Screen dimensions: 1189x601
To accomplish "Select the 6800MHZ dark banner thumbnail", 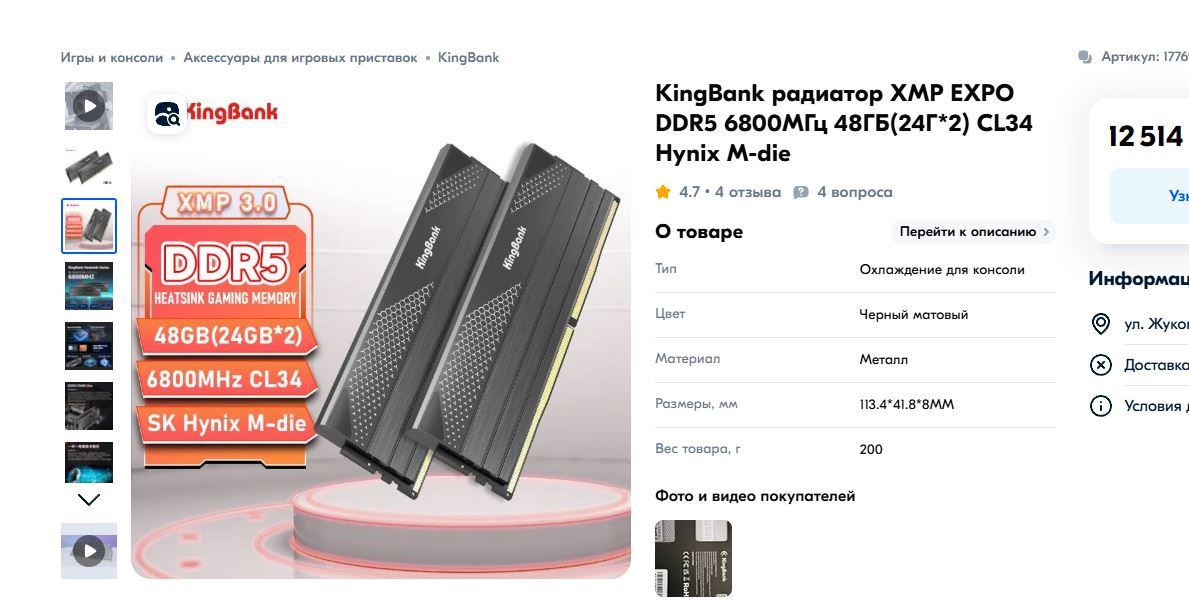I will click(89, 286).
